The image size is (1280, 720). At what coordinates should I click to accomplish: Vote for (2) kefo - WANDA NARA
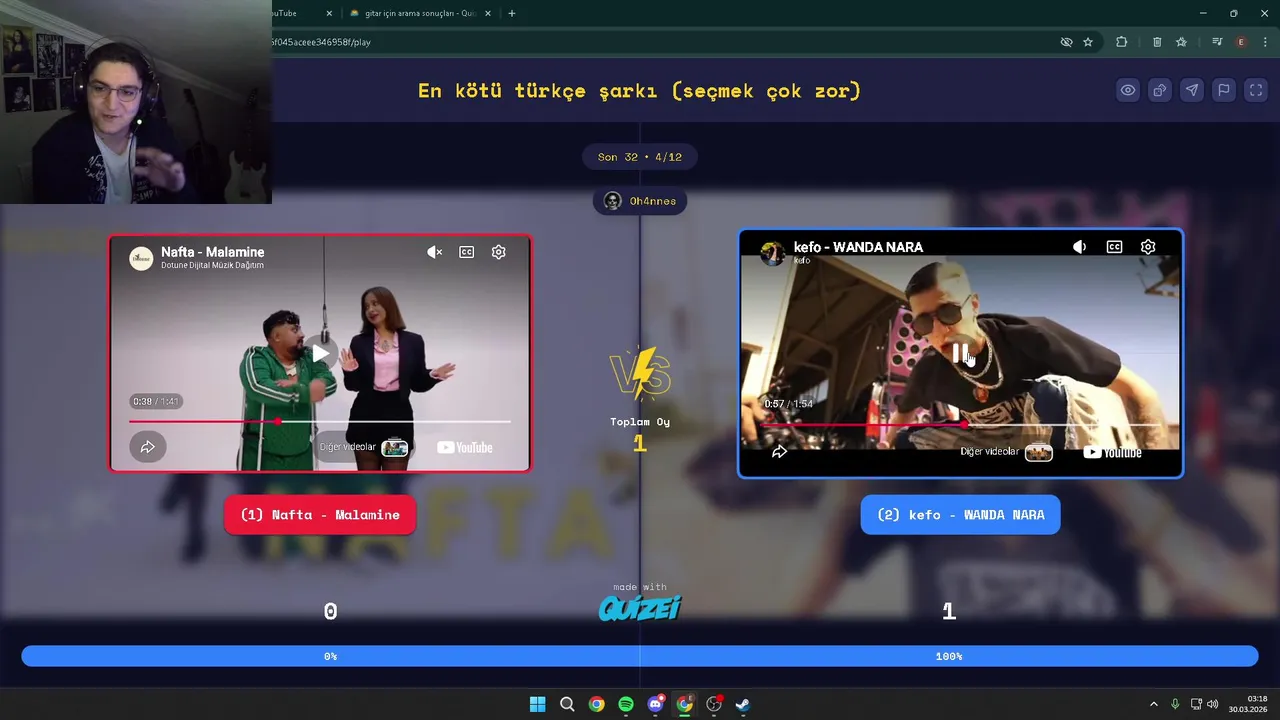click(x=960, y=515)
